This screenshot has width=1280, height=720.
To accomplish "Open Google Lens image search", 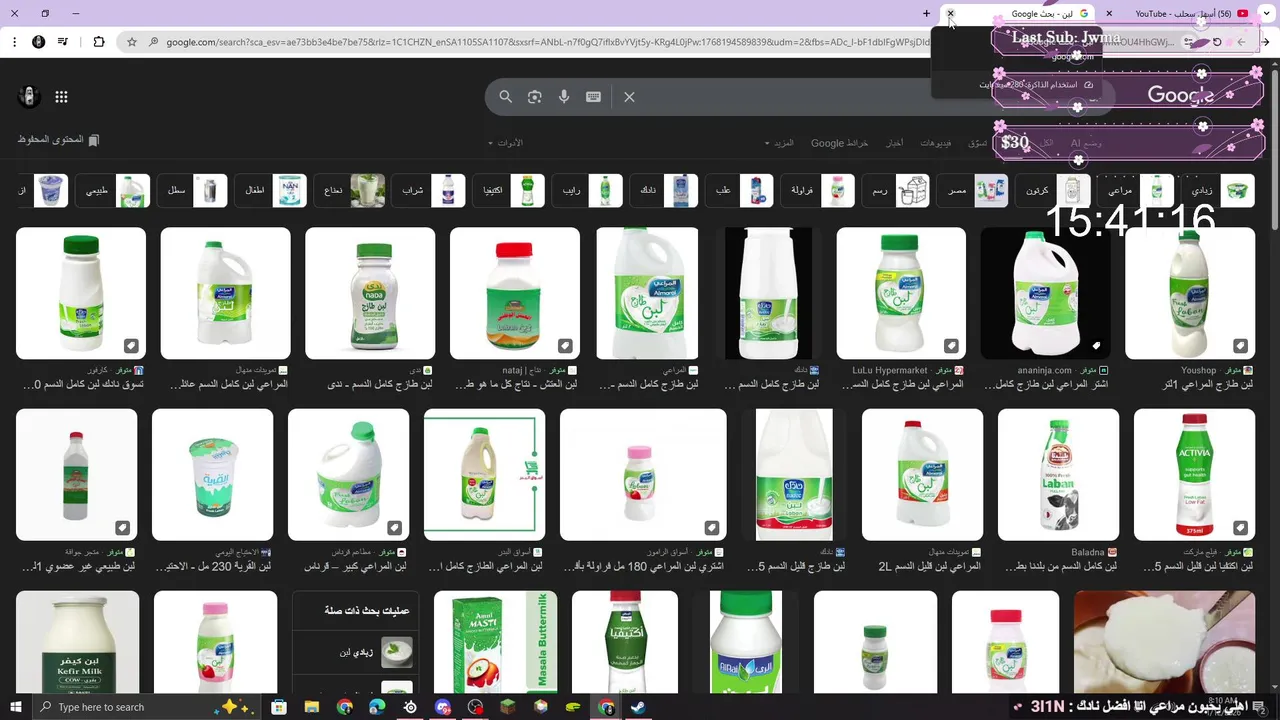I will coord(535,97).
